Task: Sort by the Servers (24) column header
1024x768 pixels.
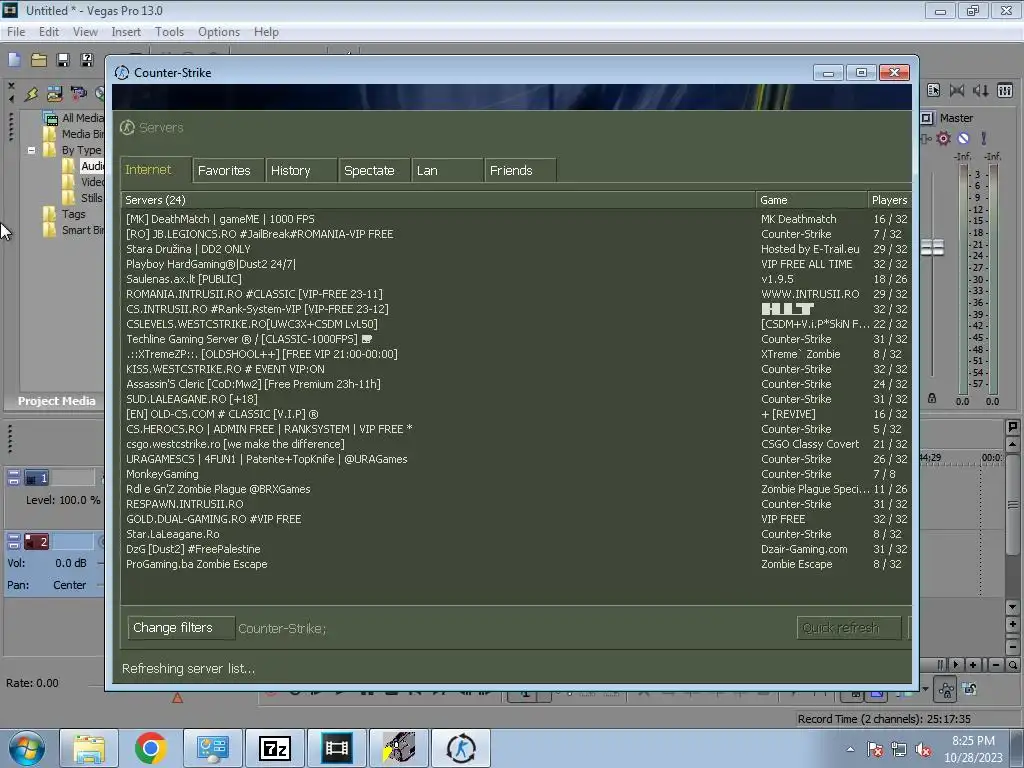Action: 438,200
